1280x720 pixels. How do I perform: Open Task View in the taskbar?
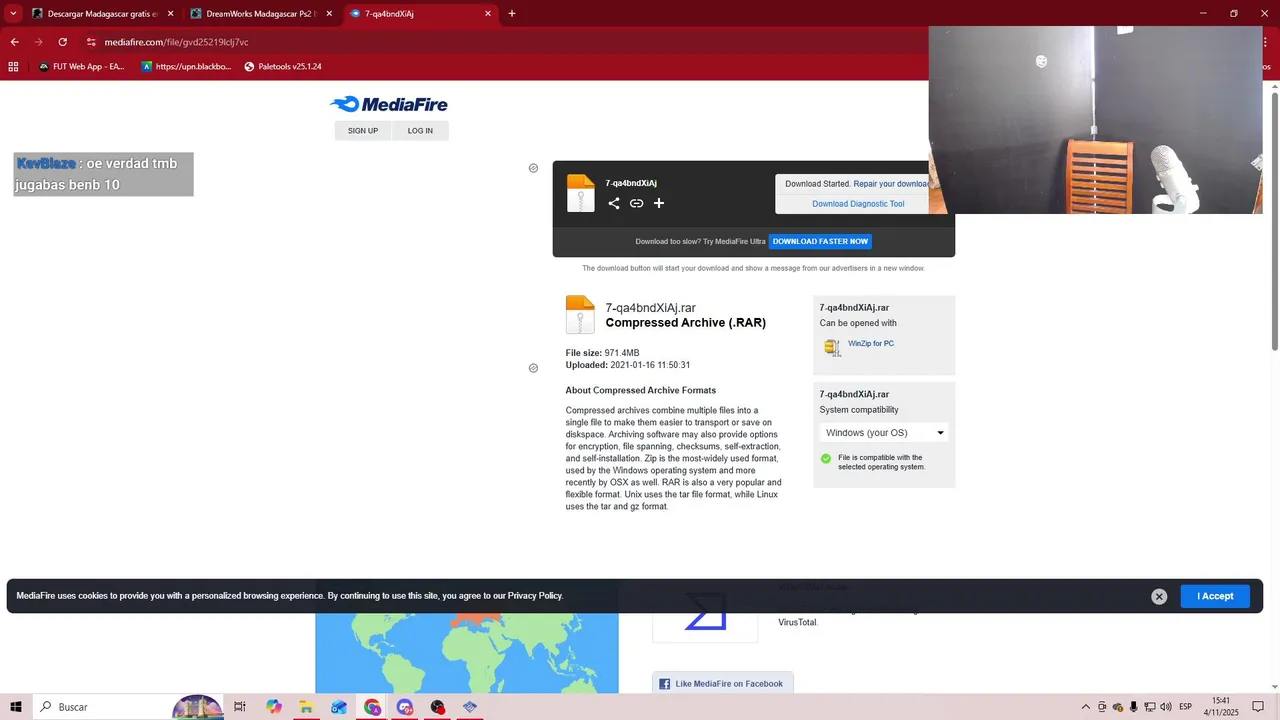240,707
